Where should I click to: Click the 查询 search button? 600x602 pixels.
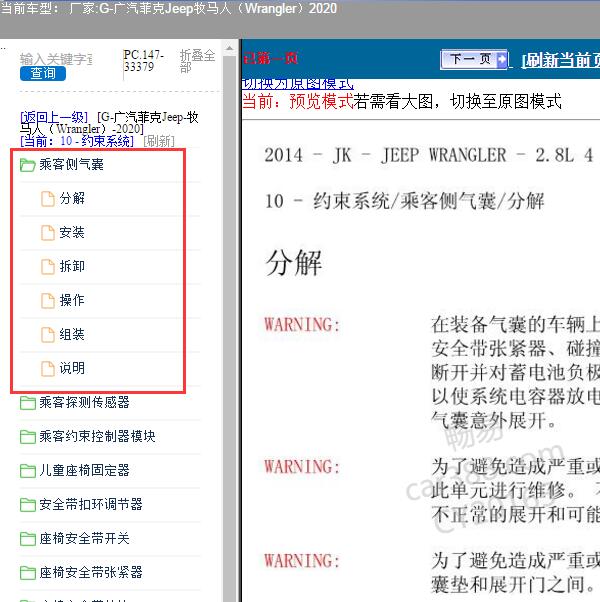point(43,73)
